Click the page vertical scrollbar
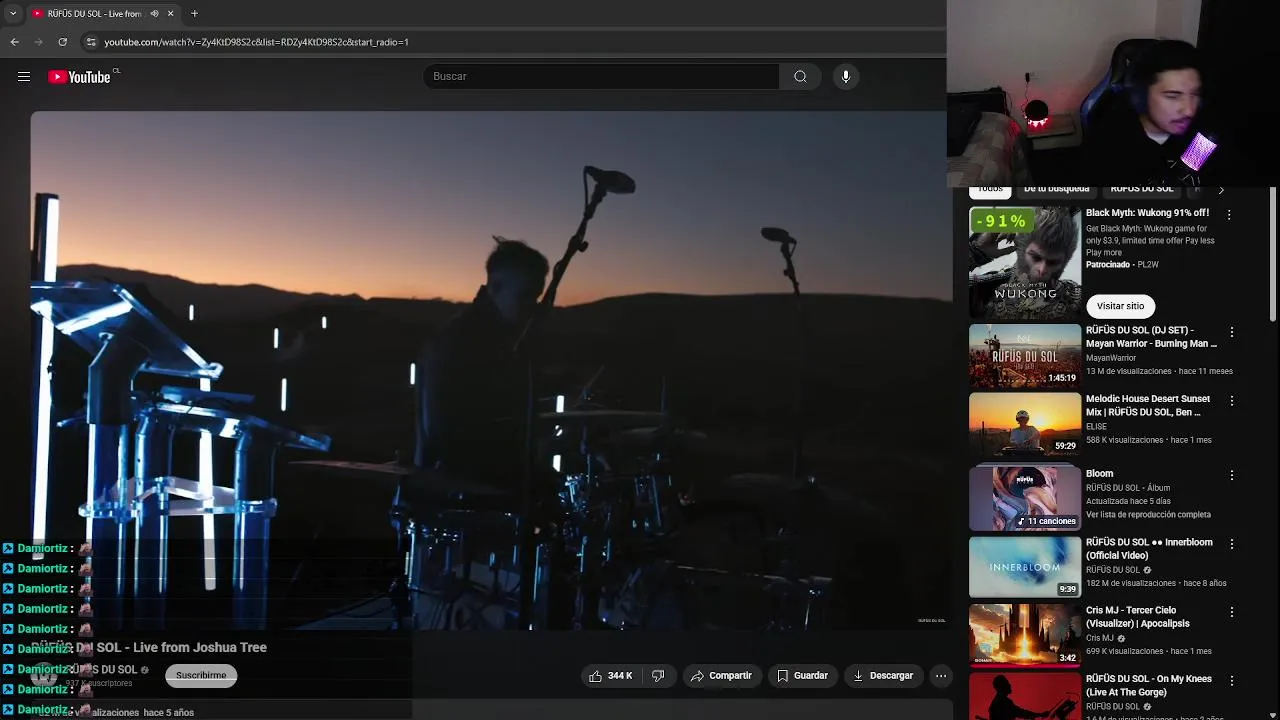This screenshot has width=1280, height=720. coord(1273,255)
